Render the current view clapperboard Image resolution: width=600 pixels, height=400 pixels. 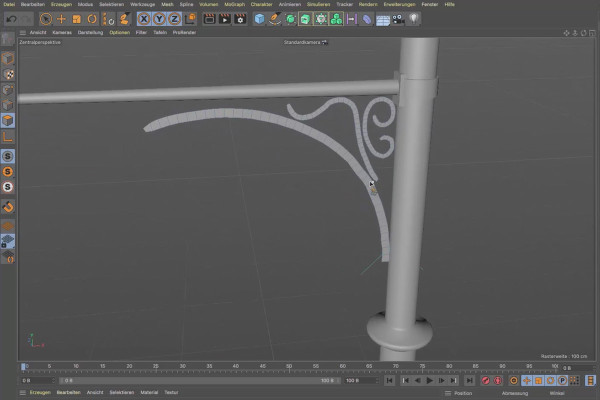pos(209,19)
